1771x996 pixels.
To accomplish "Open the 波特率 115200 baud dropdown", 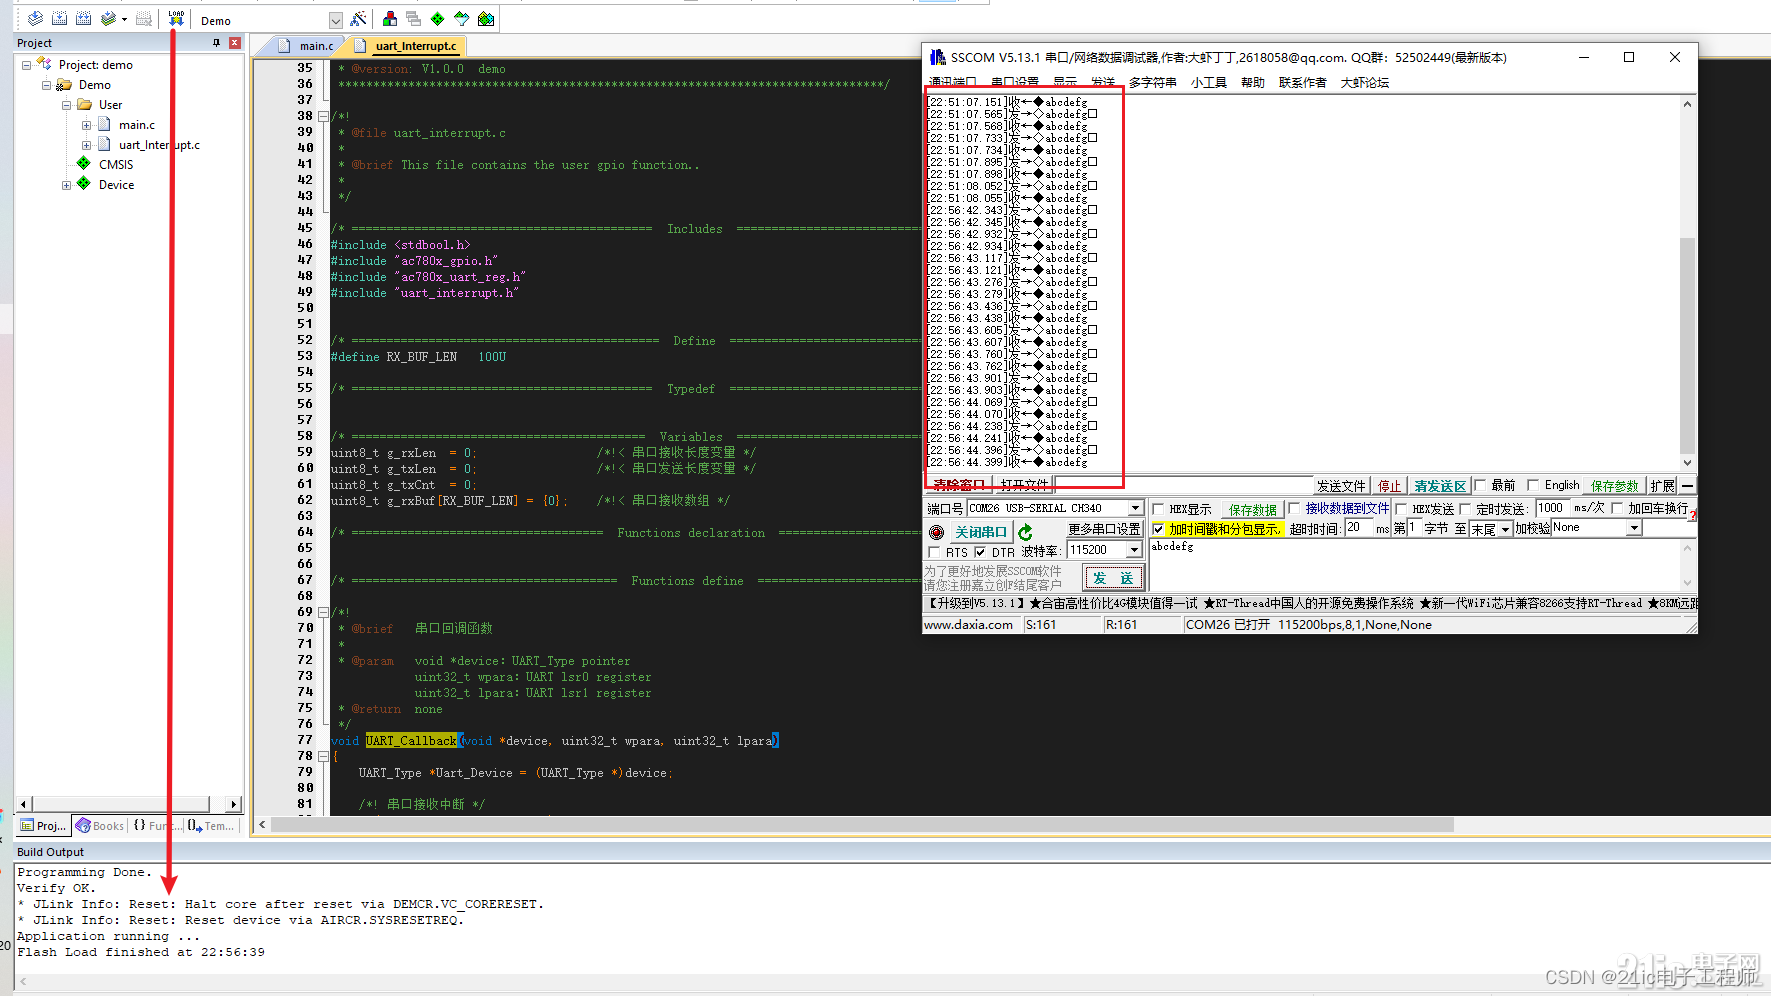I will pos(1134,550).
